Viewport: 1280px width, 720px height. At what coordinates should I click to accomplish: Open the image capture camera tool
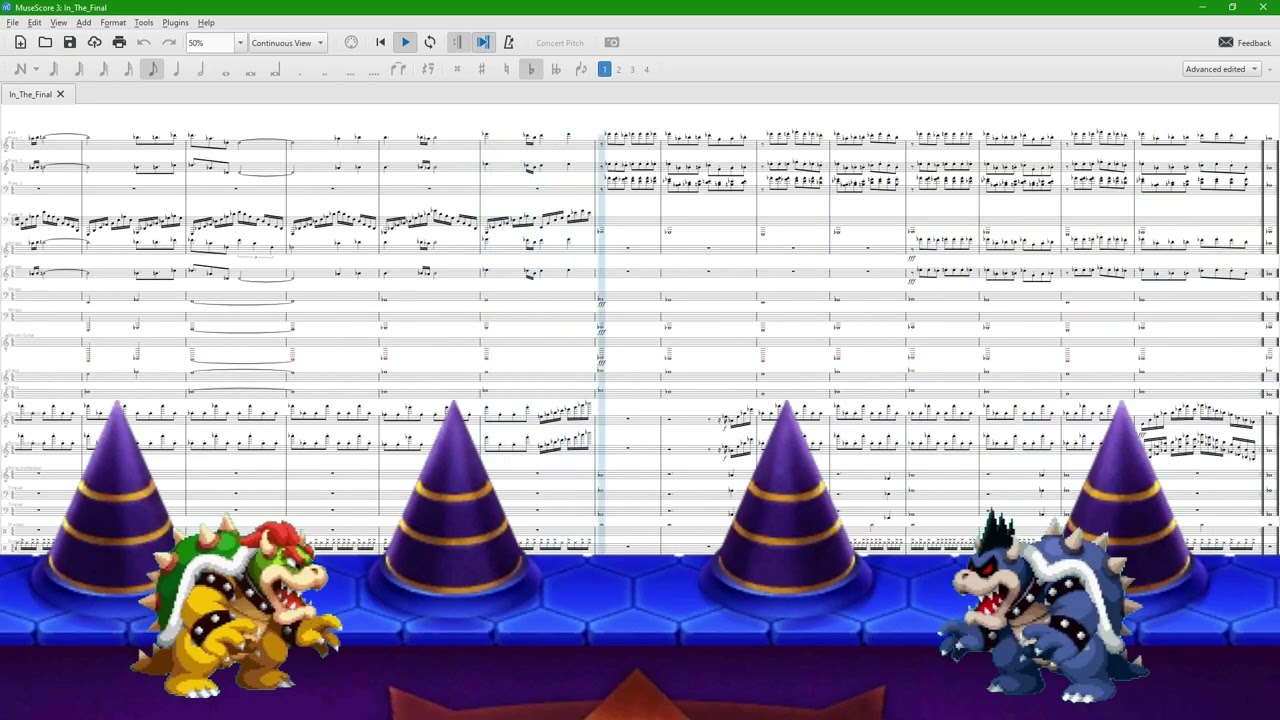pyautogui.click(x=612, y=43)
